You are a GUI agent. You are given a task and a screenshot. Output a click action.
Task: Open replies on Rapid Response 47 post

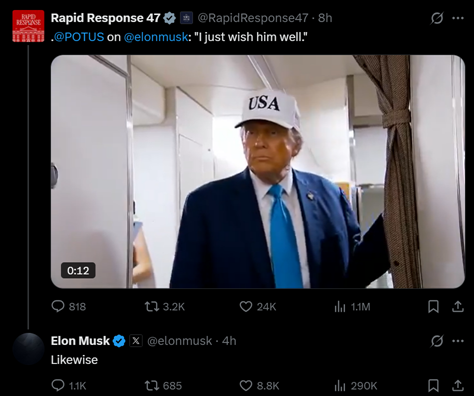point(68,306)
